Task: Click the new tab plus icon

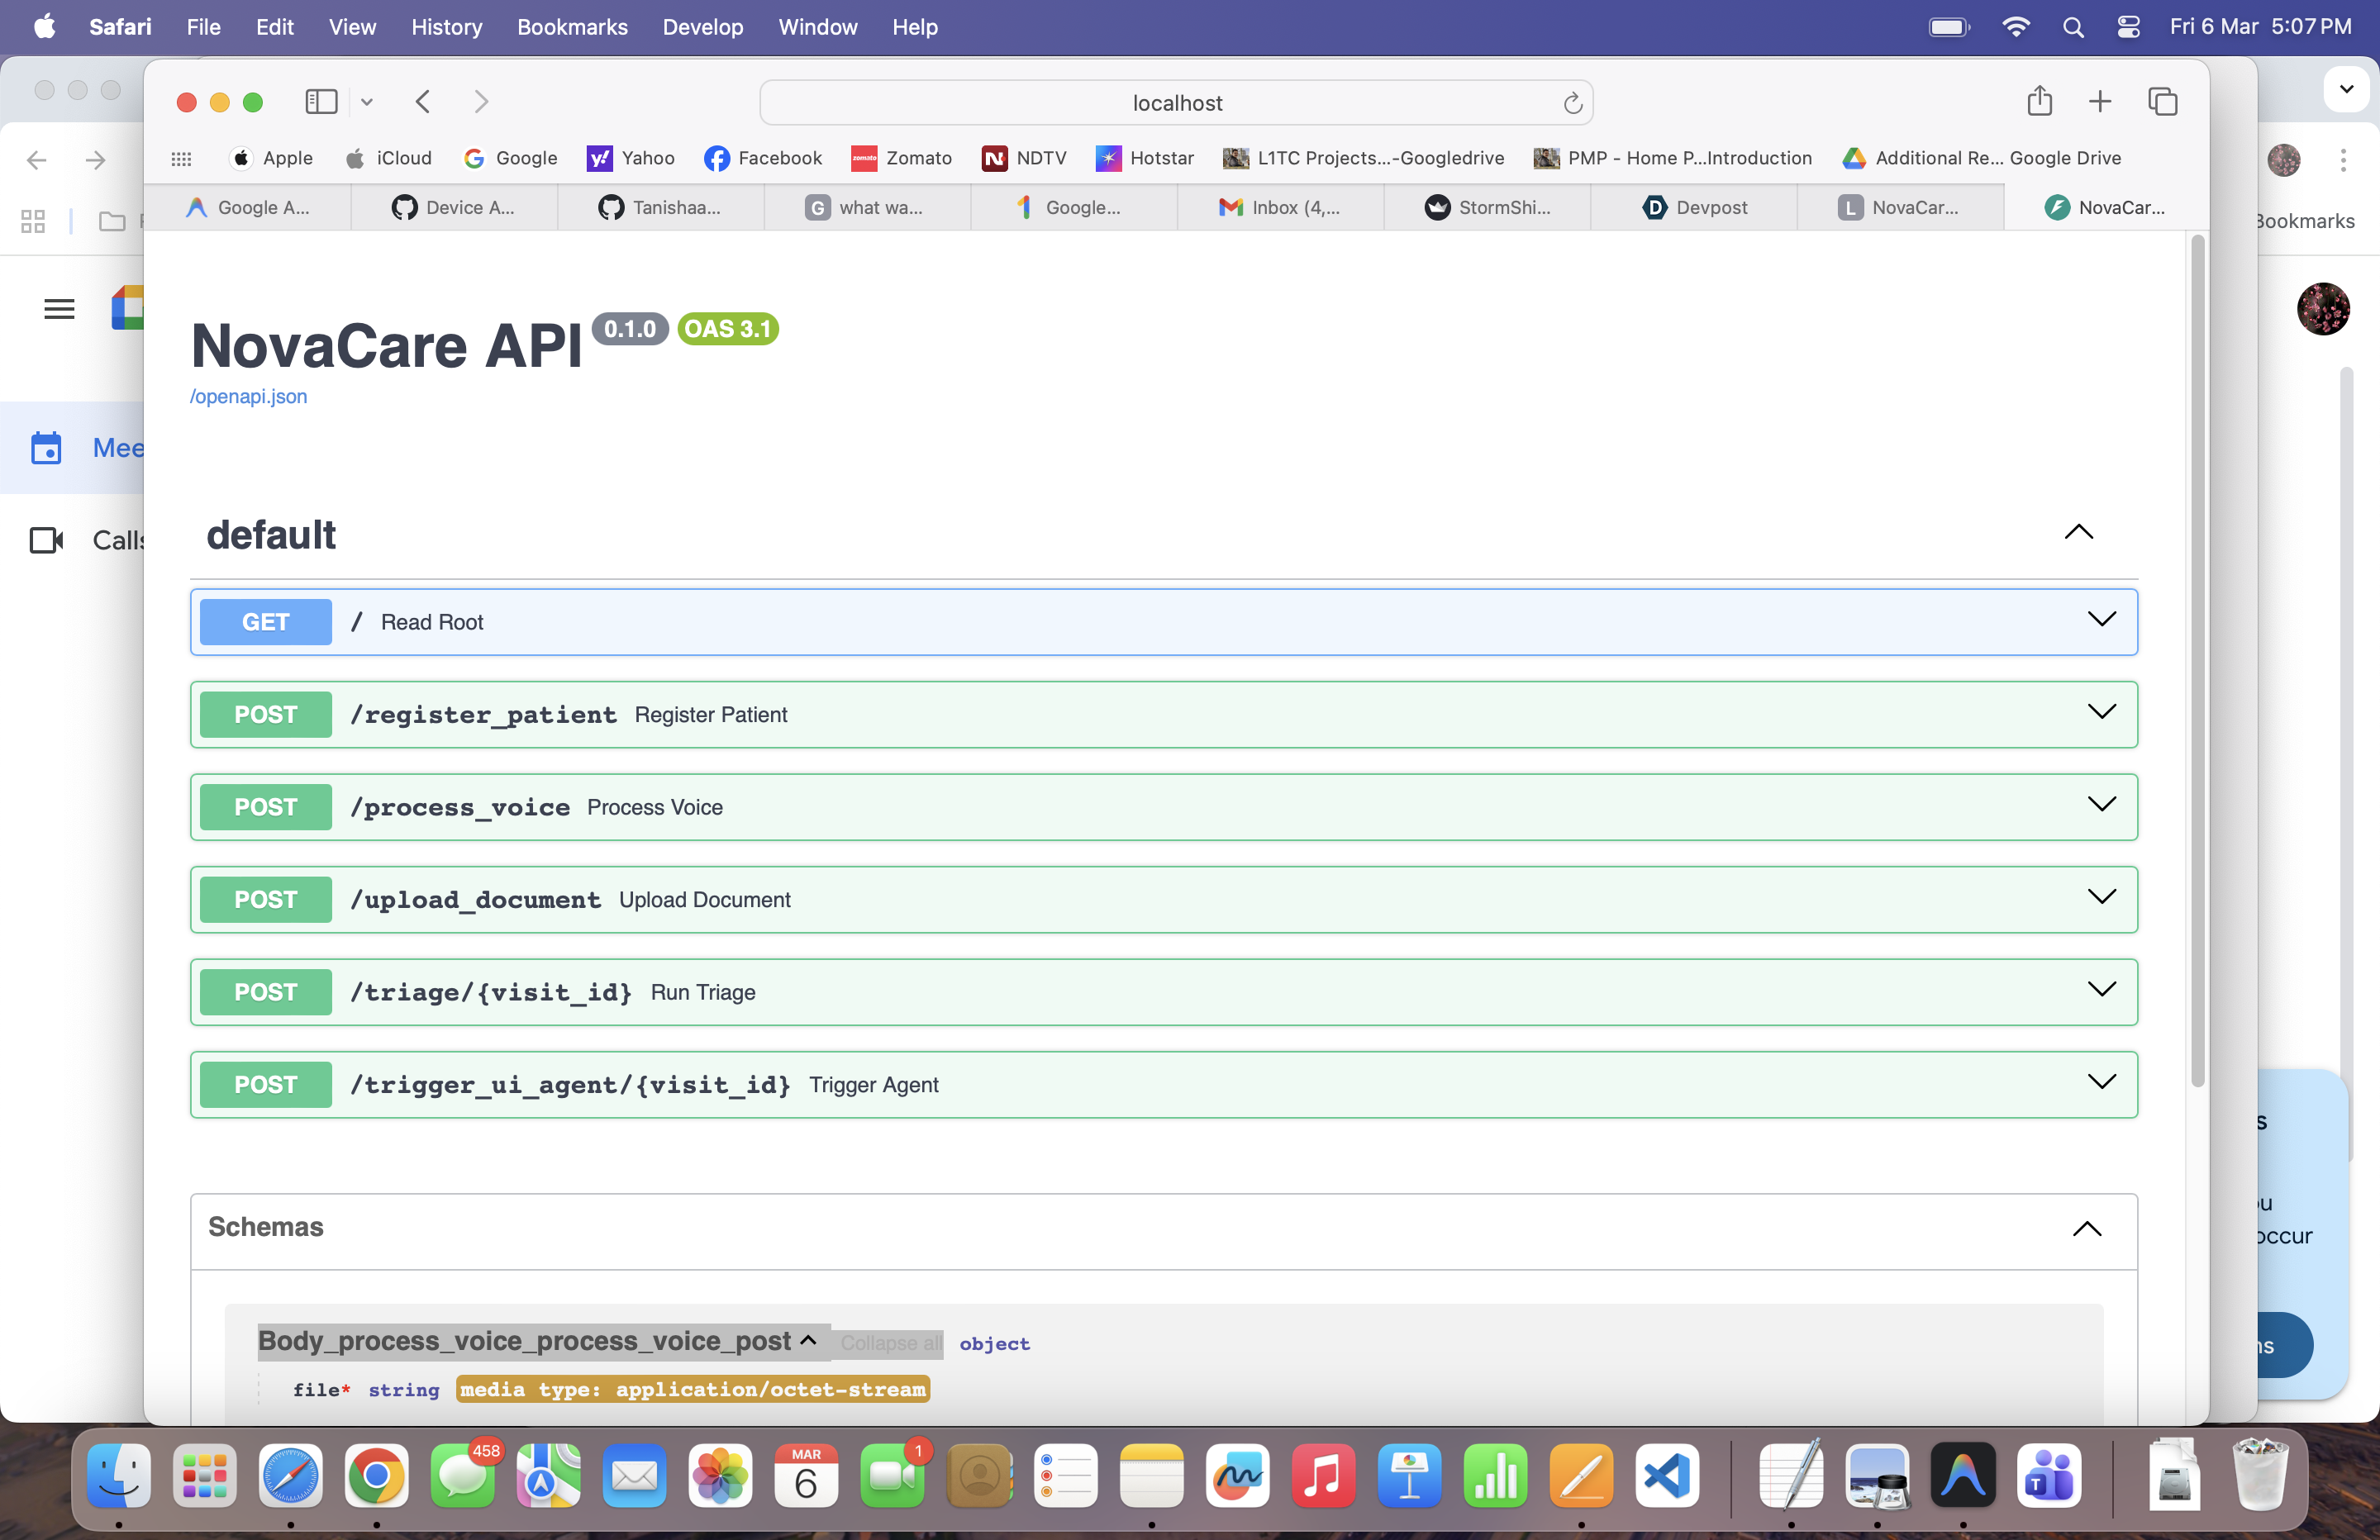Action: 2100,102
